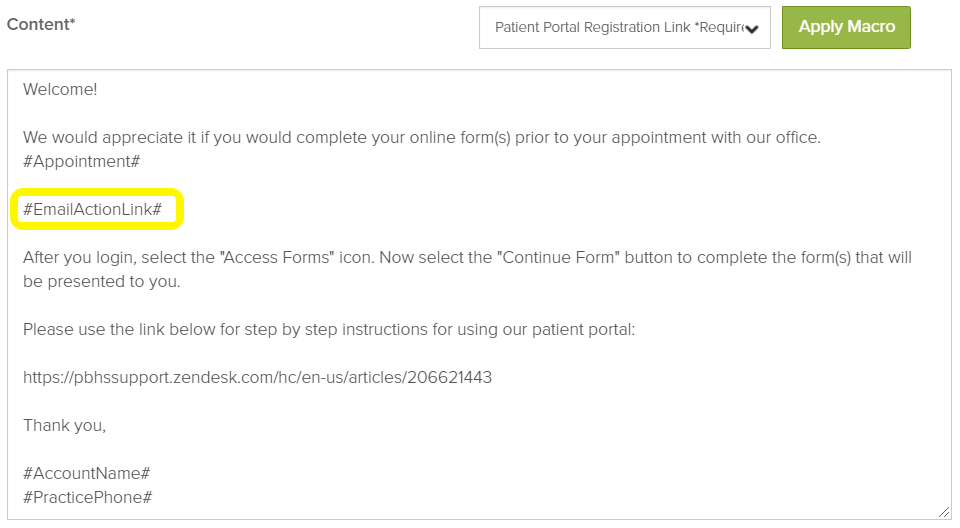Viewport: 960px width, 528px height.
Task: Click the #AccountName# placeholder text
Action: 86,474
